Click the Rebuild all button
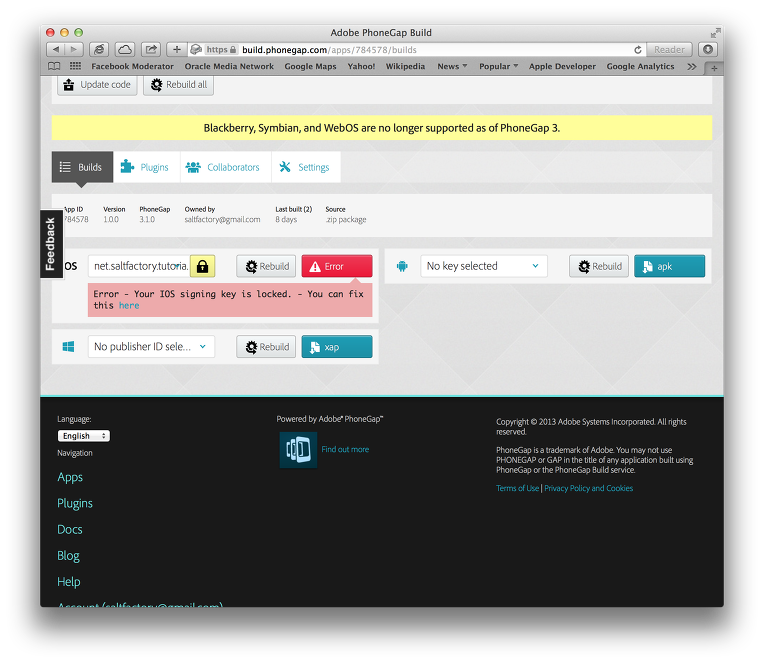764x663 pixels. (x=178, y=85)
